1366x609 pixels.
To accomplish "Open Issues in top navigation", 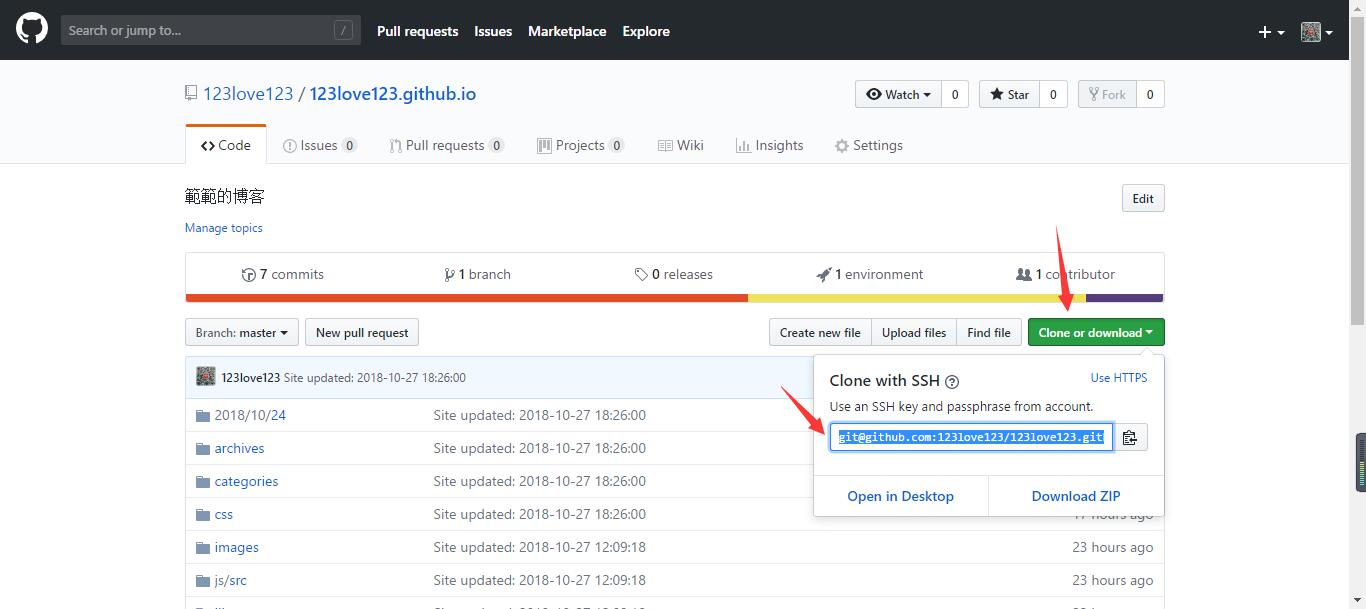I will 493,31.
